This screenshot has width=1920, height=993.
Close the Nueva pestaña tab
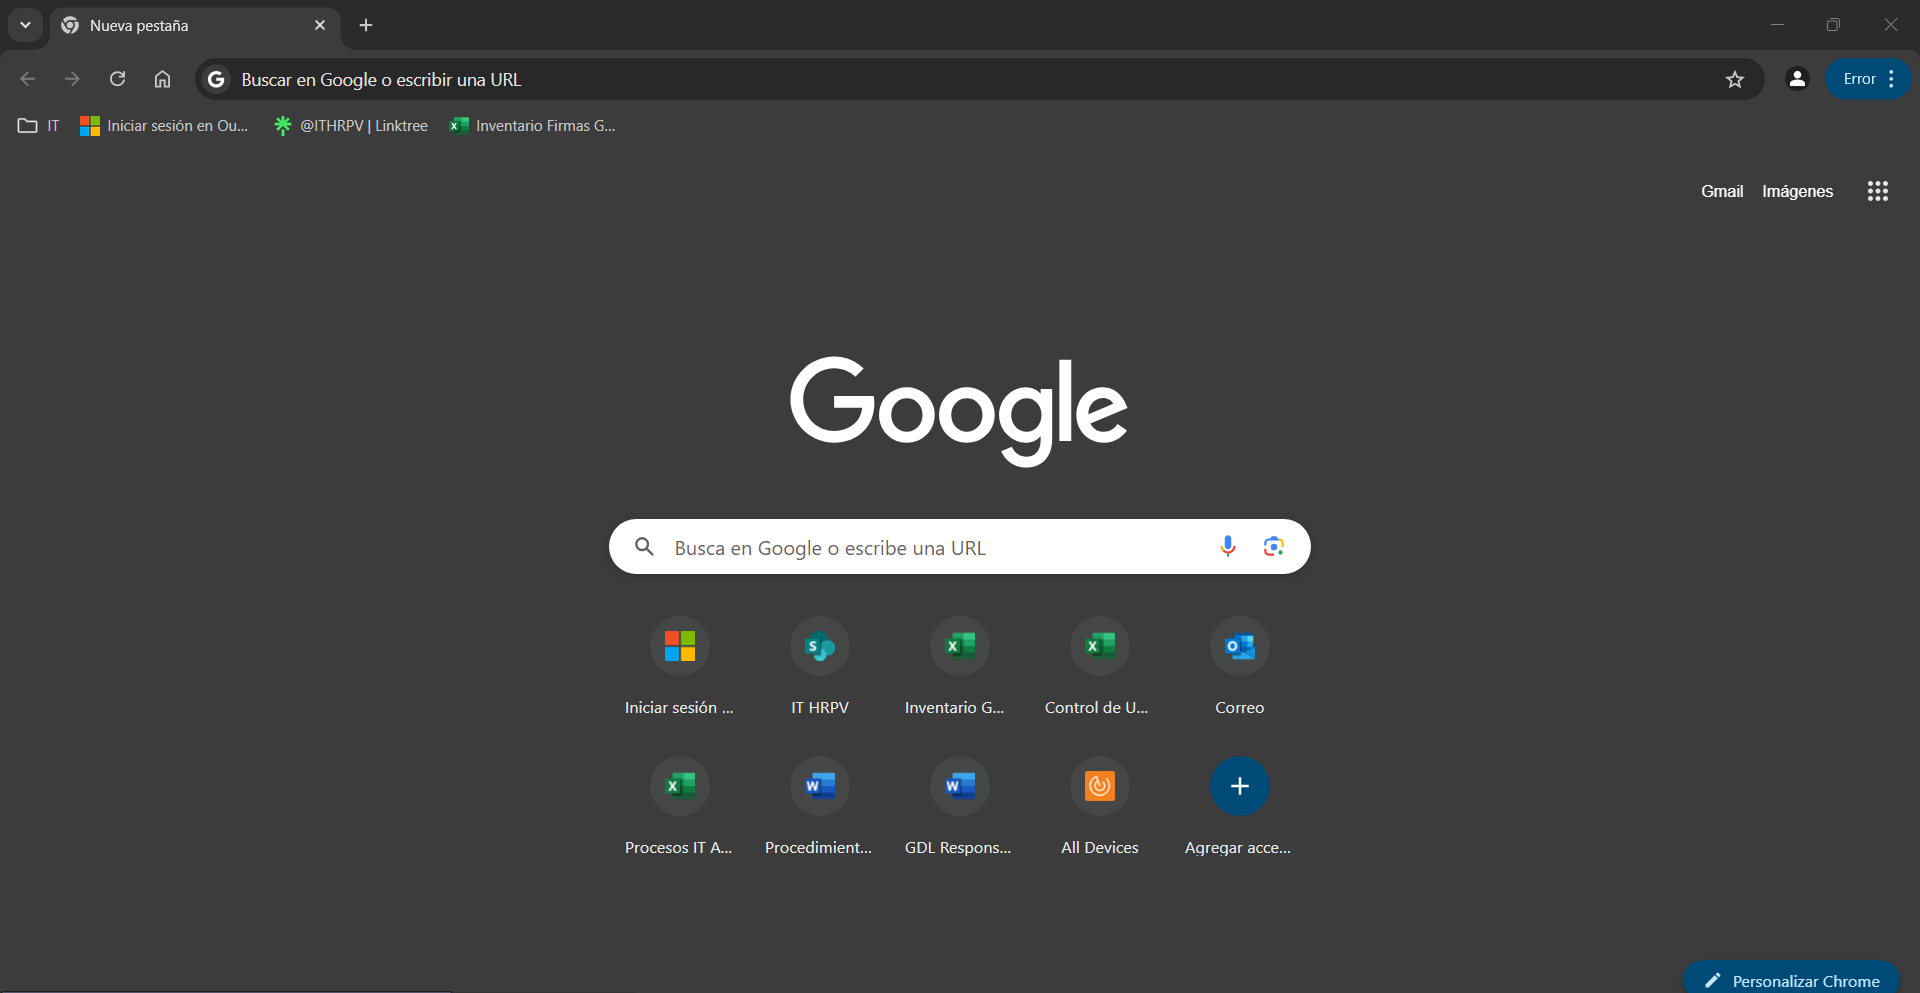pyautogui.click(x=320, y=25)
